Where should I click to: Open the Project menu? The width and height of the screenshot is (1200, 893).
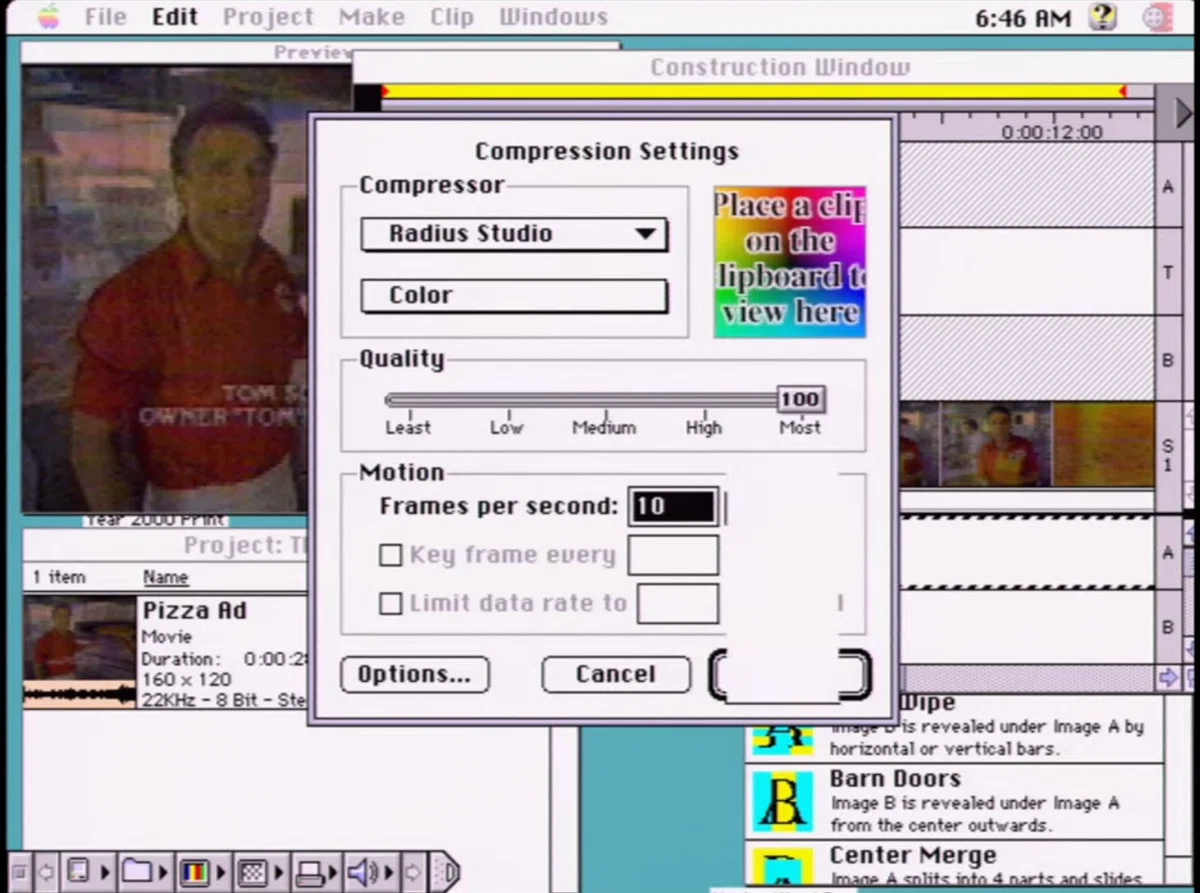(x=268, y=17)
